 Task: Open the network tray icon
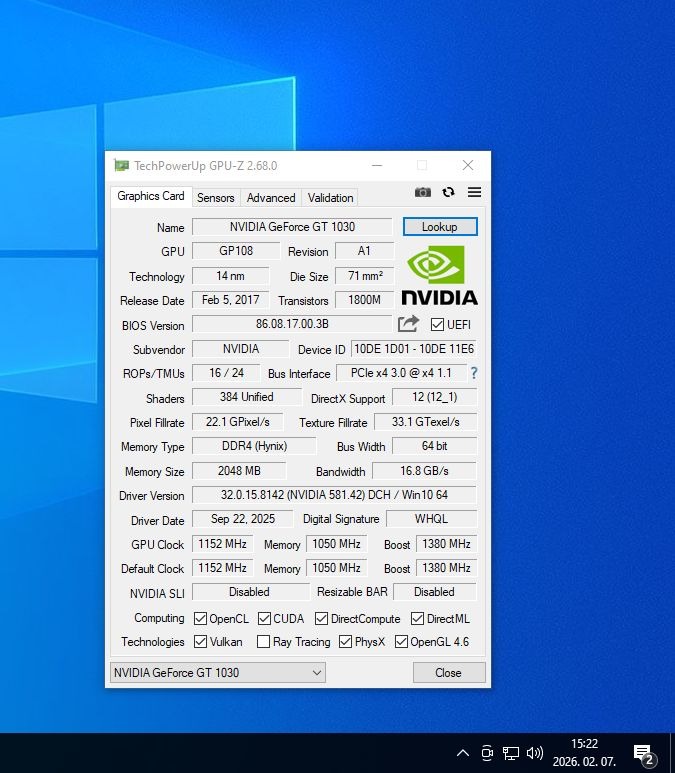(x=511, y=753)
